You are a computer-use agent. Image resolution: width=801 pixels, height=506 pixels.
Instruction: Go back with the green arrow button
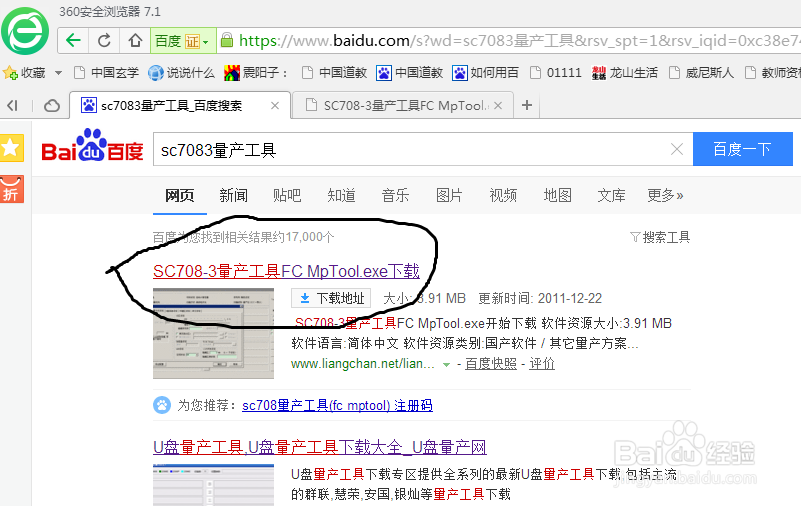pos(74,40)
